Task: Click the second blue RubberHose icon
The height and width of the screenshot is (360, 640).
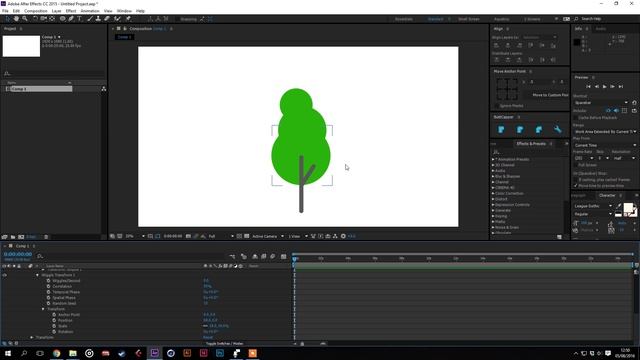Action: (x=520, y=130)
